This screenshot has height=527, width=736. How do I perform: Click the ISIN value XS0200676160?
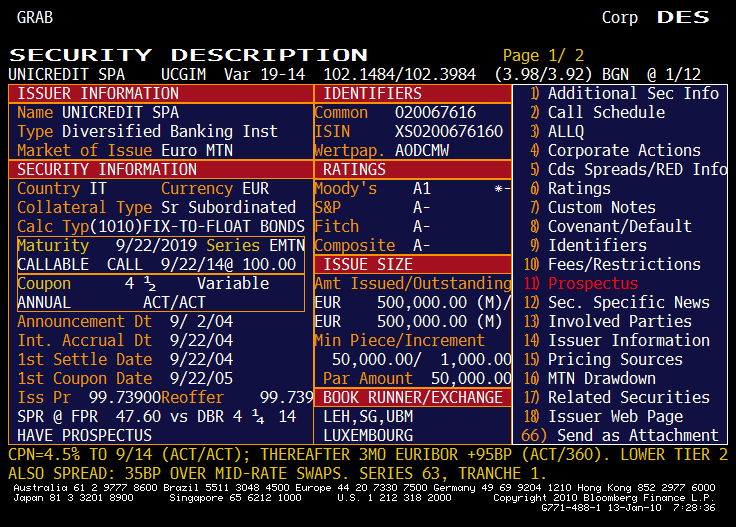pos(449,131)
